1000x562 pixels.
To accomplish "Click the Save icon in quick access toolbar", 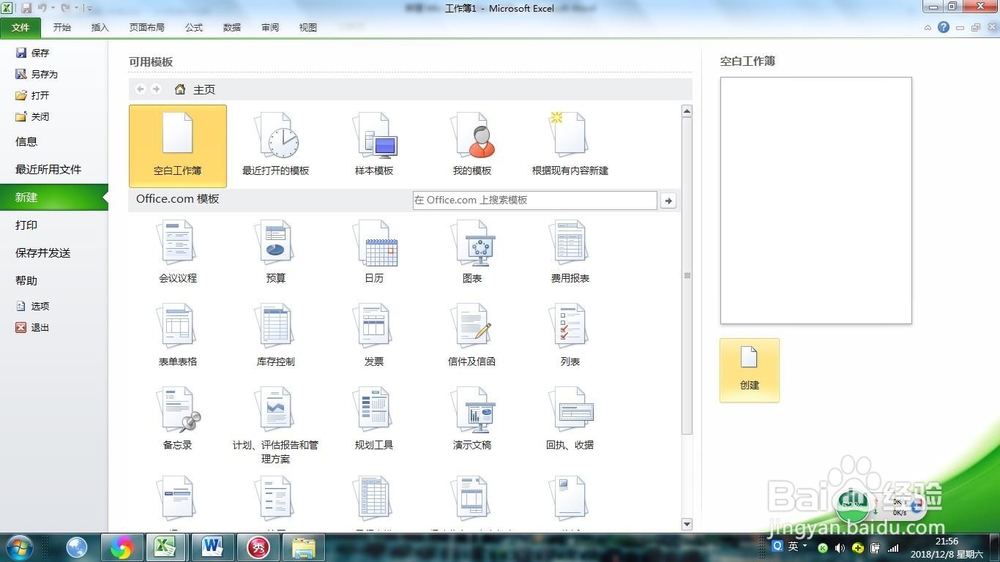I will point(26,8).
